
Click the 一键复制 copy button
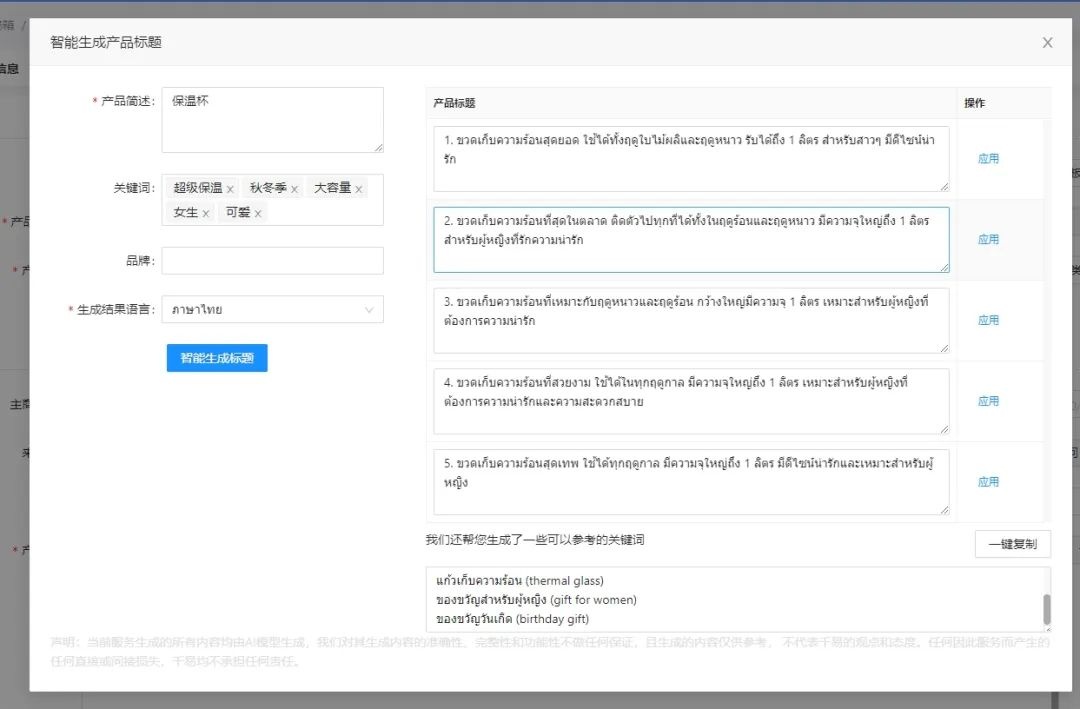tap(1012, 544)
